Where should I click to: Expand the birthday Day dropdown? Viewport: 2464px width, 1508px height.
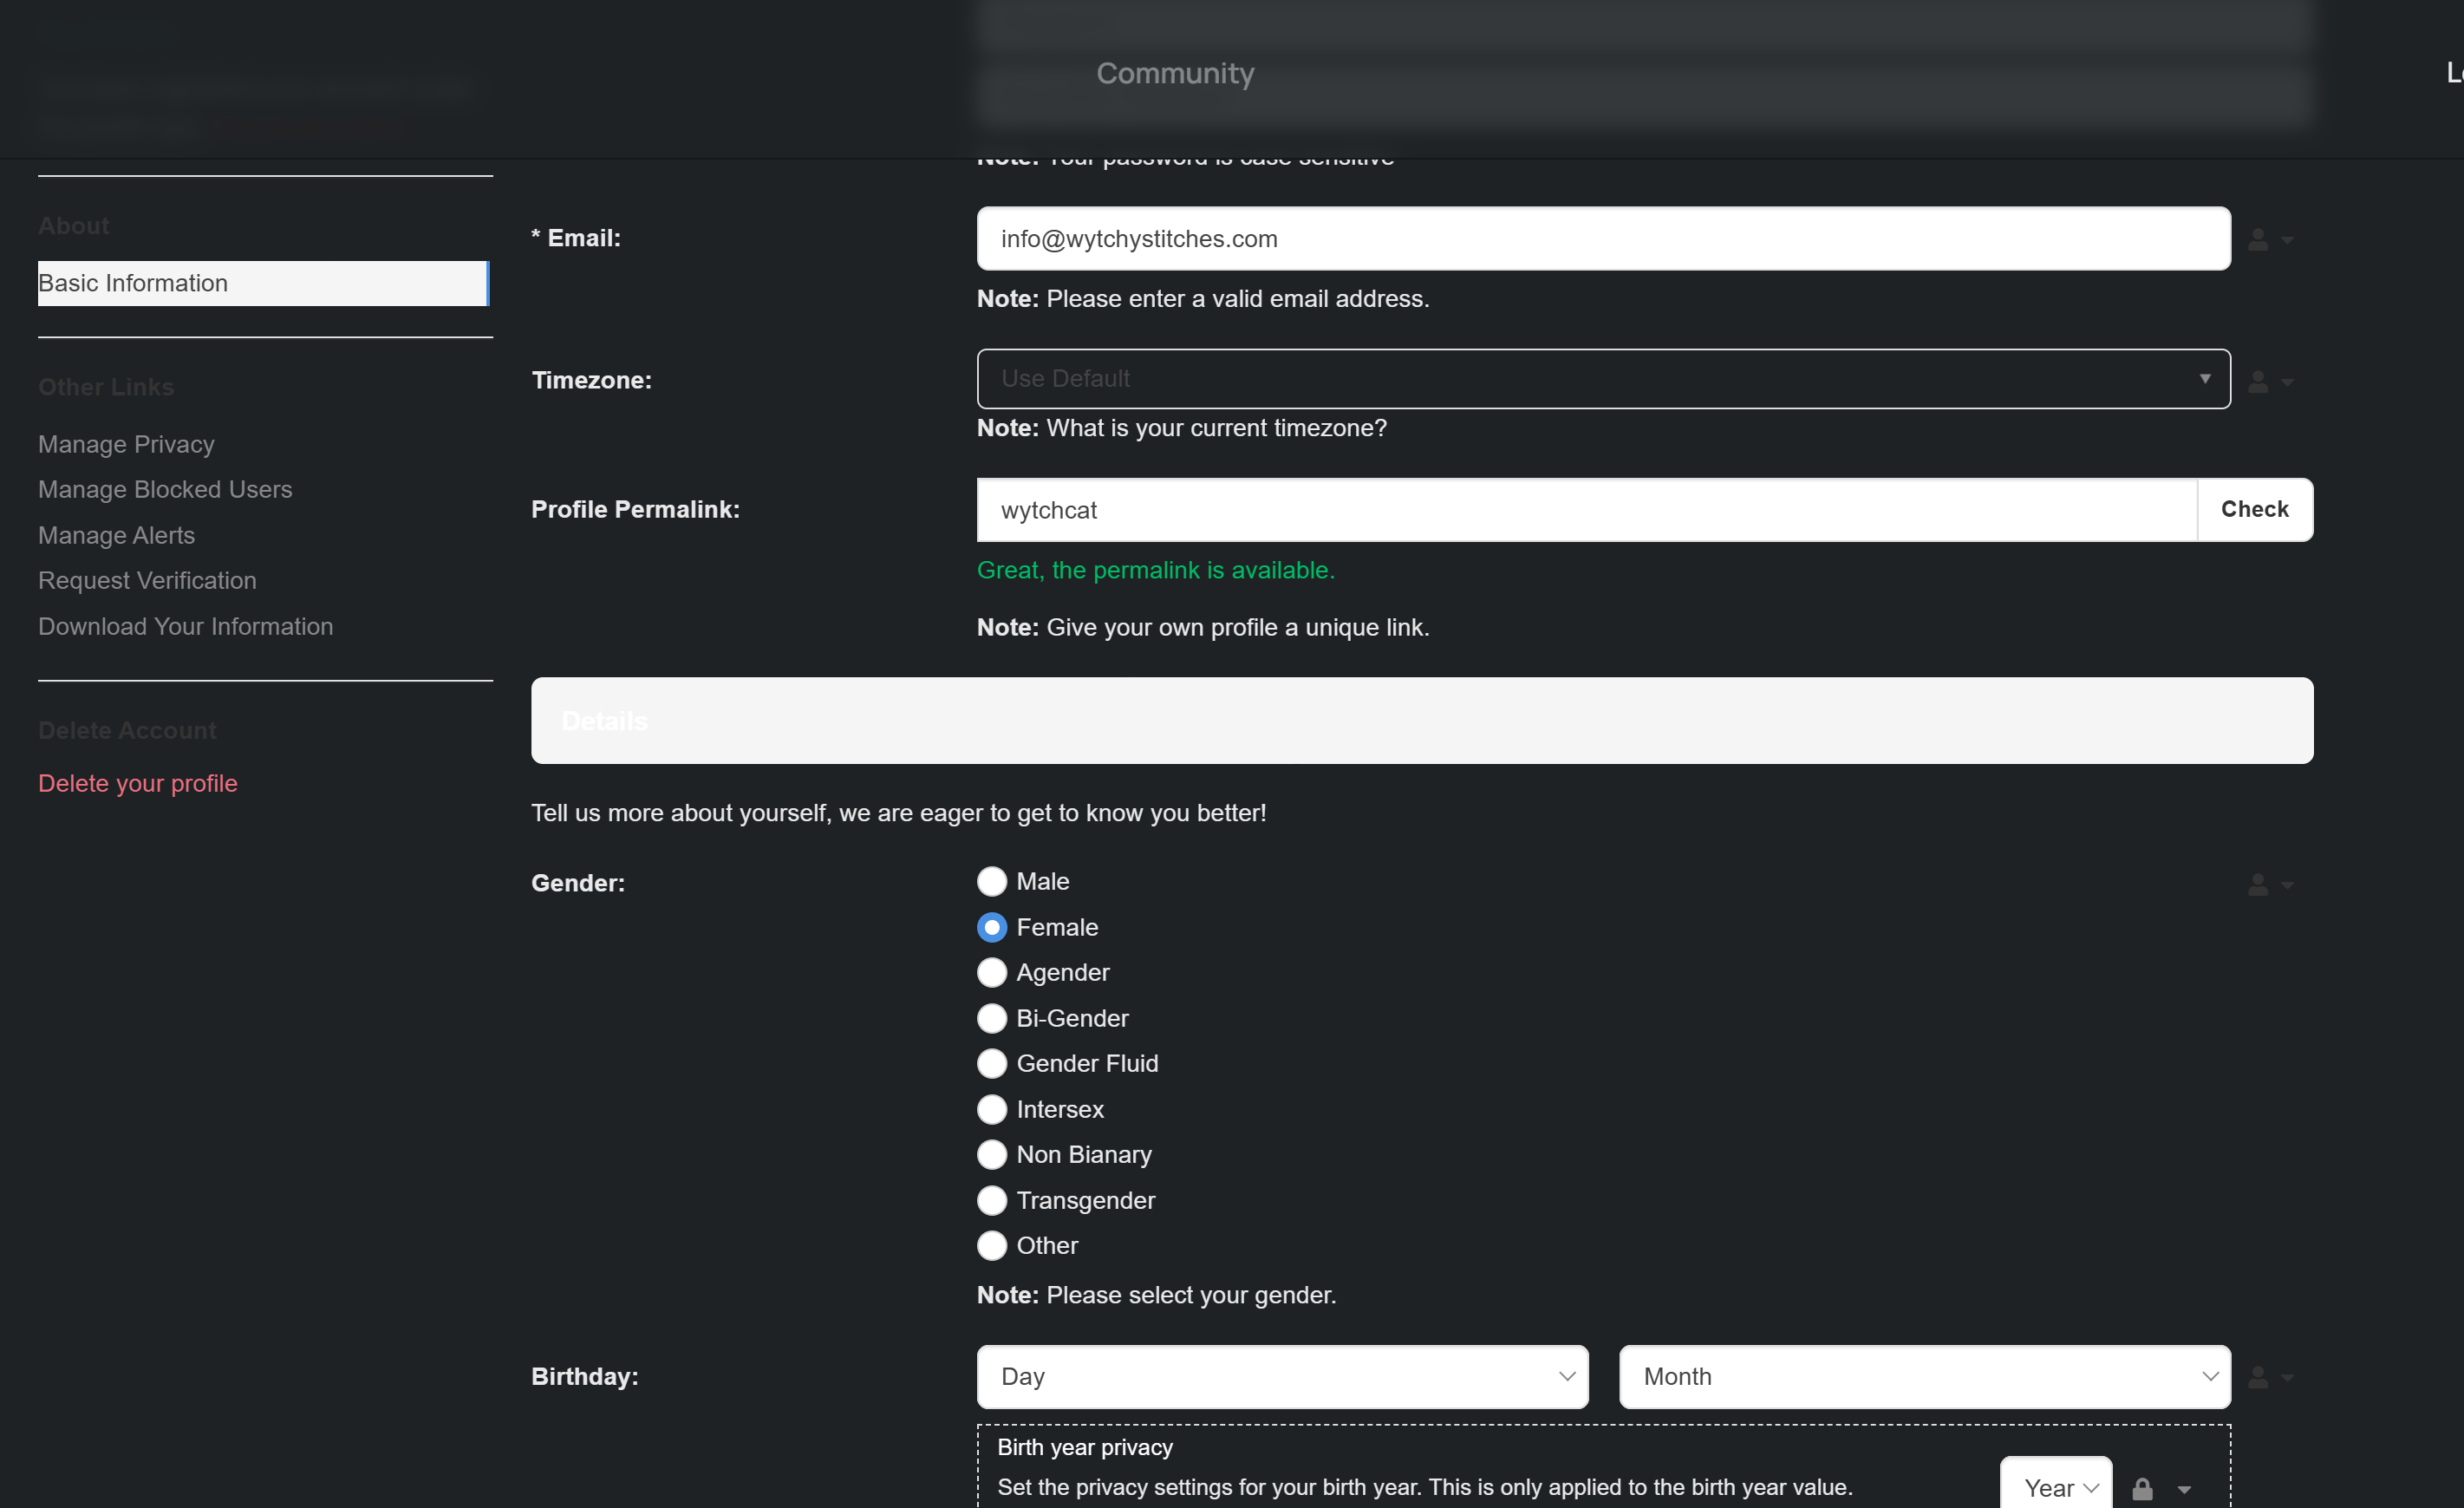pyautogui.click(x=1282, y=1377)
